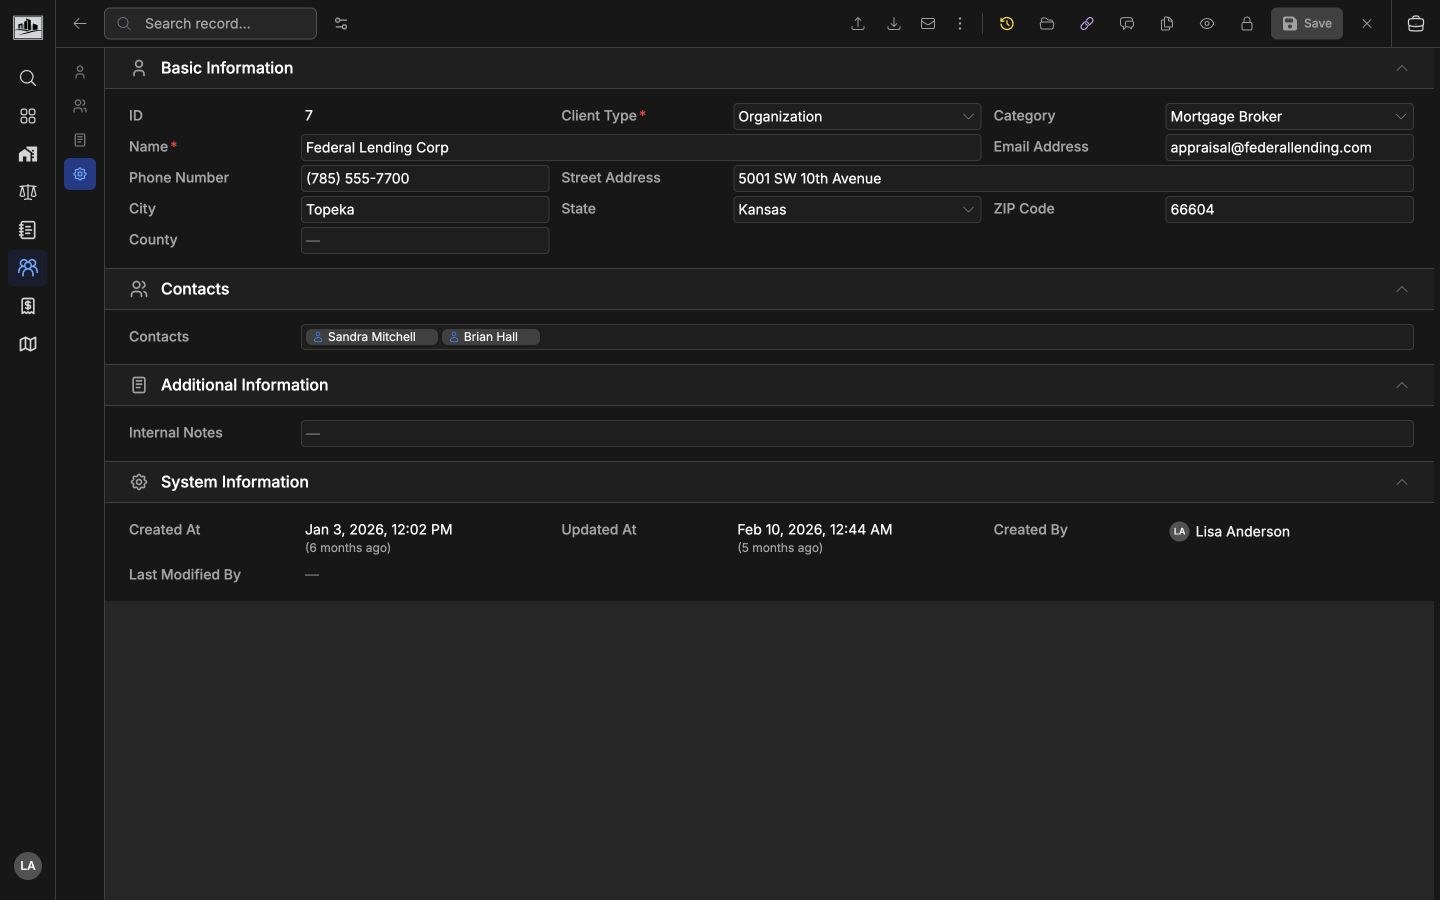Collapse the Additional Information section

click(1402, 386)
